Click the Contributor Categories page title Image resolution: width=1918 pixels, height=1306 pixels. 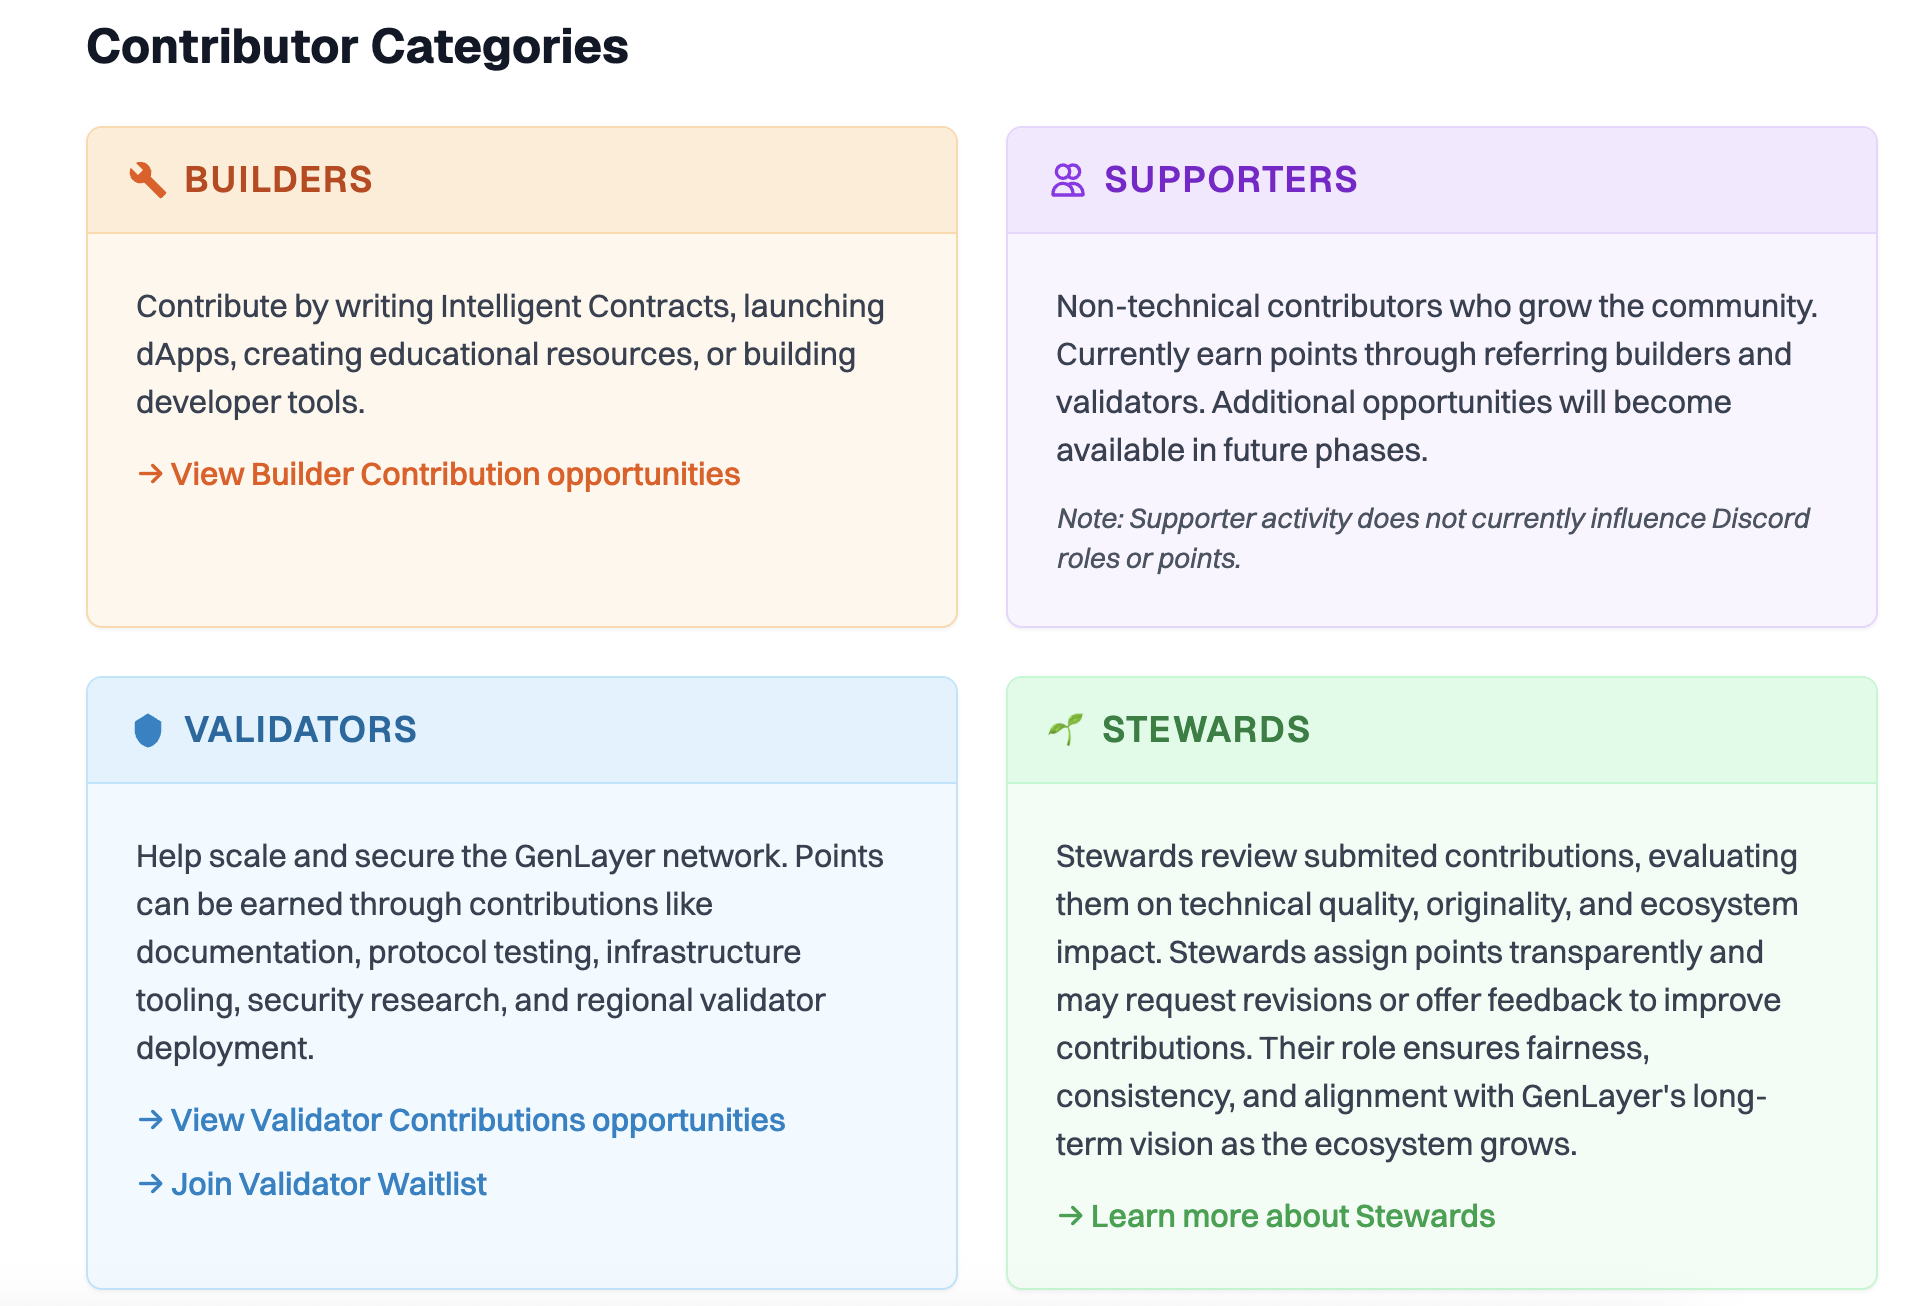click(x=357, y=47)
